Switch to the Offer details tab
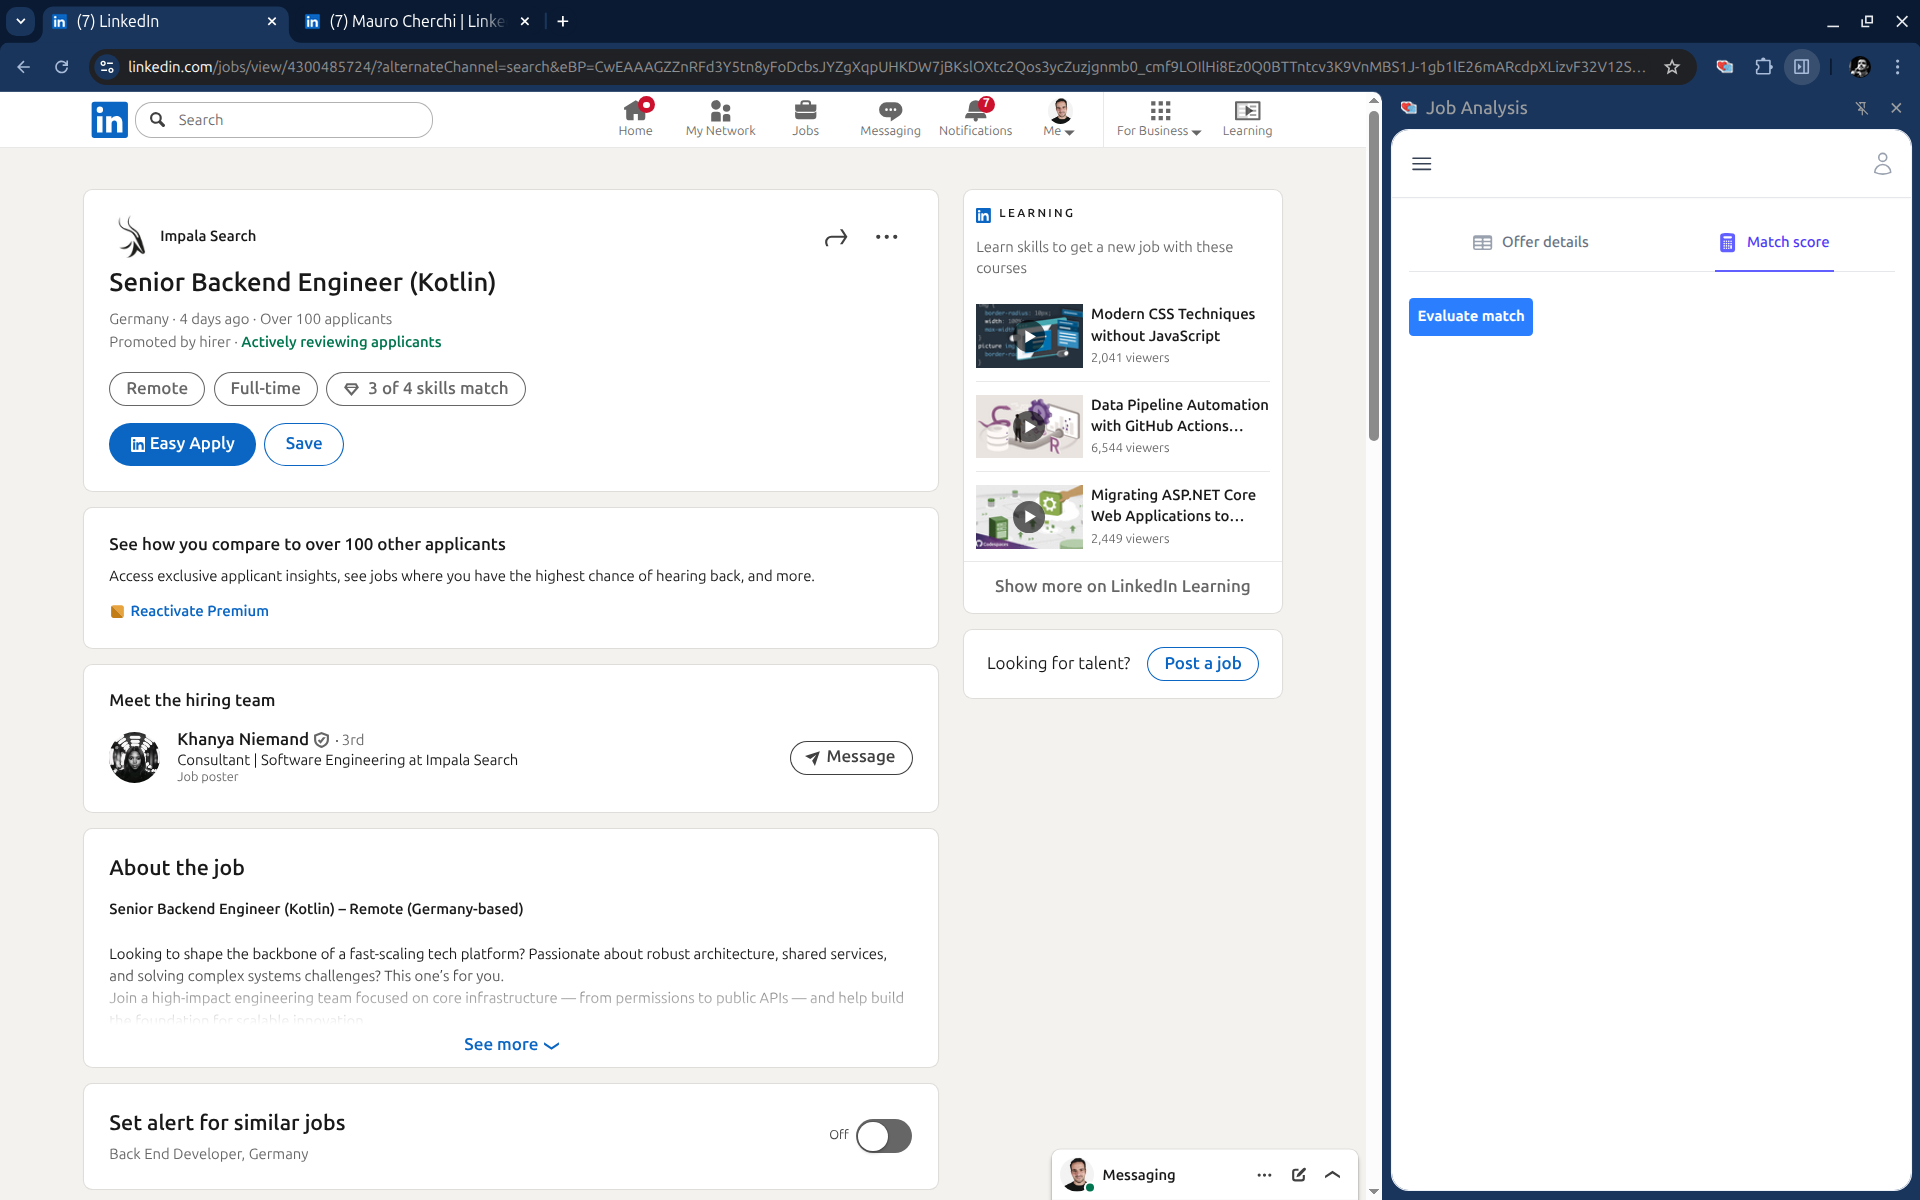The width and height of the screenshot is (1920, 1200). [1531, 242]
